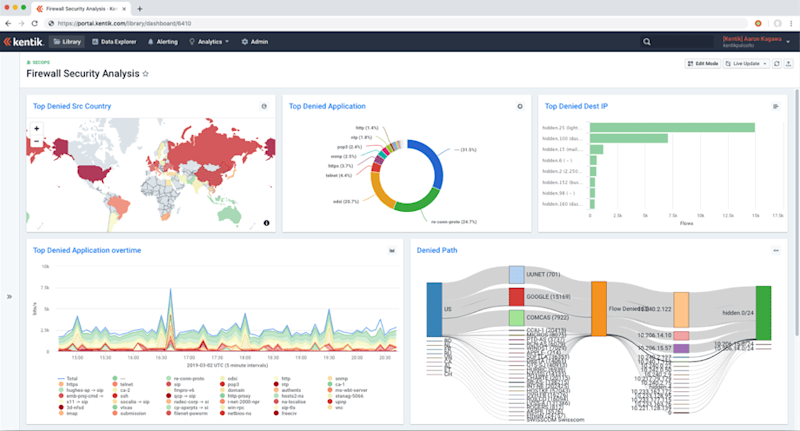Open the Aaron Kagawa user menu
This screenshot has height=431, width=800.
click(755, 42)
